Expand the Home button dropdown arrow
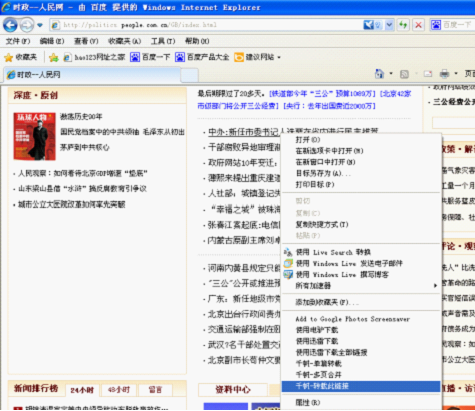 (x=391, y=74)
